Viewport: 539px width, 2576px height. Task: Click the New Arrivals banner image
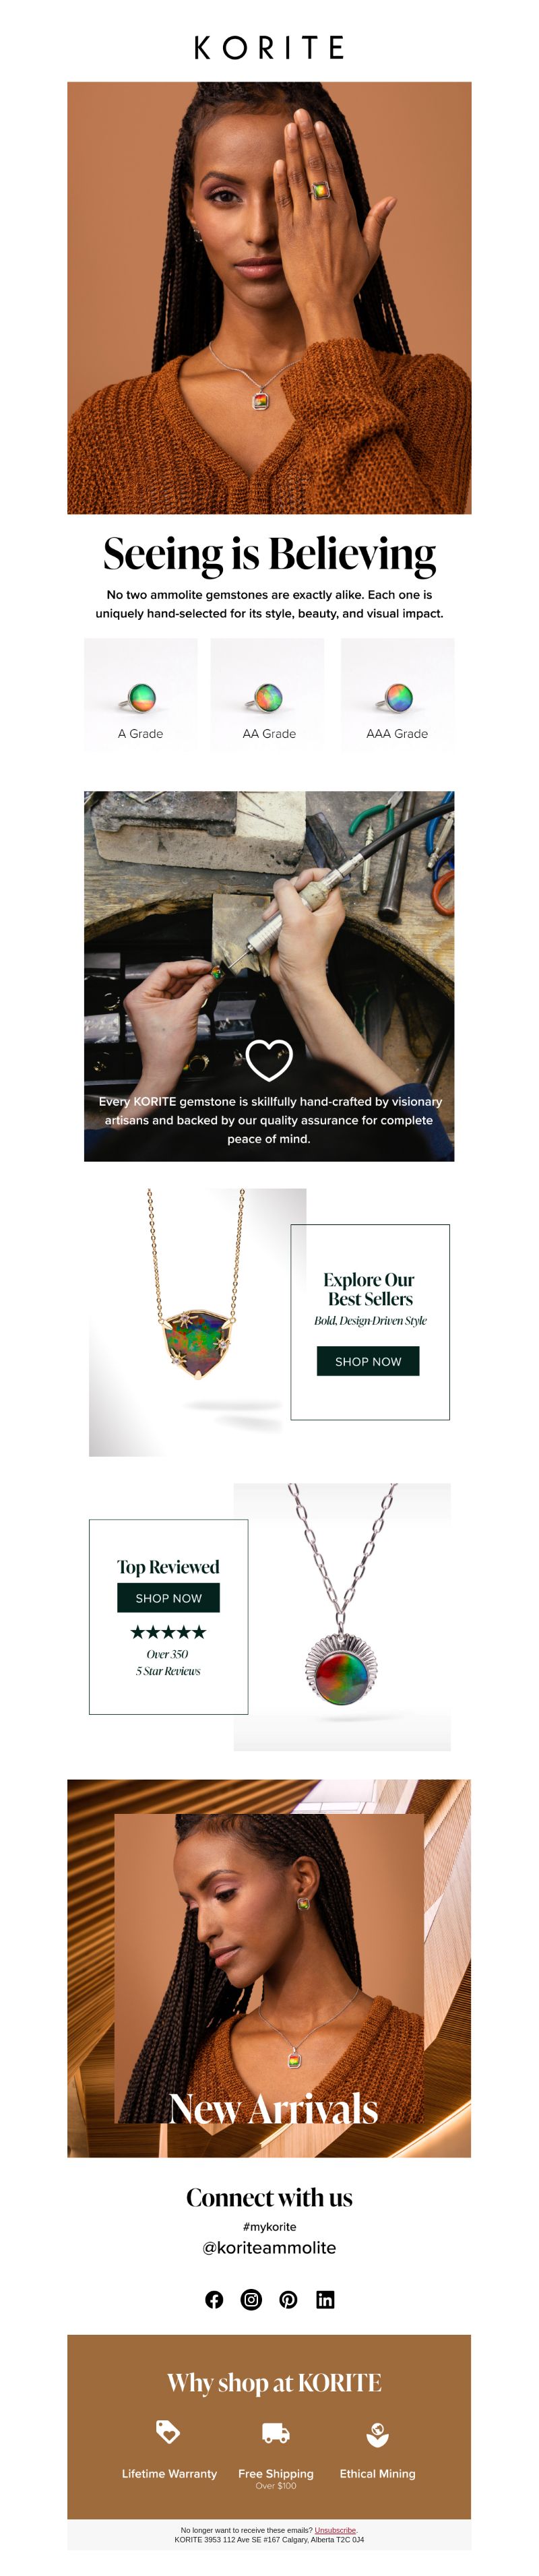point(269,1968)
